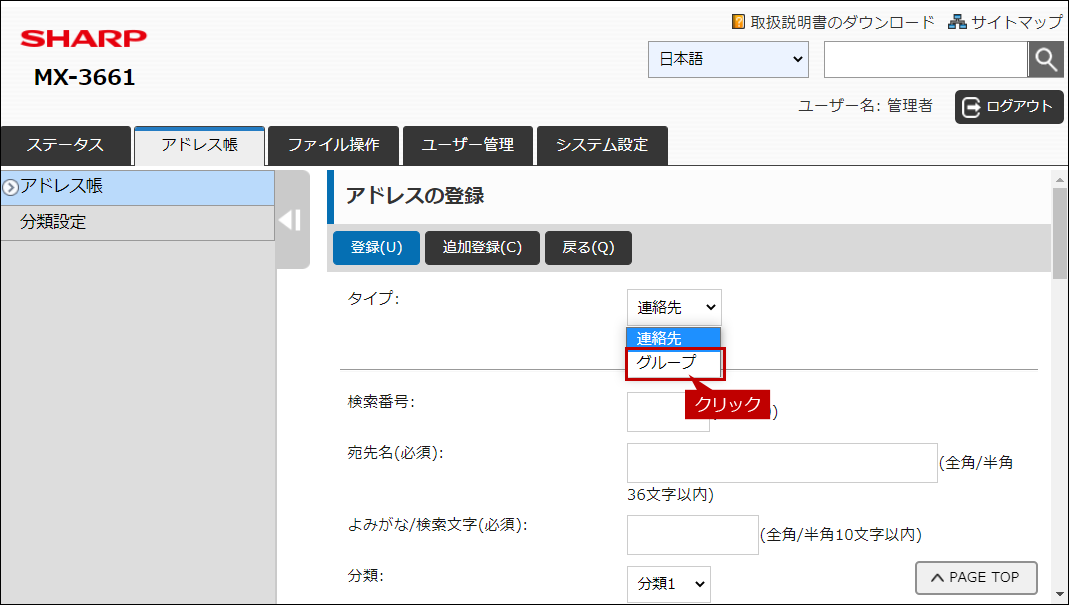
Task: Select アドレス帳 in the left sidebar
Action: (x=138, y=188)
